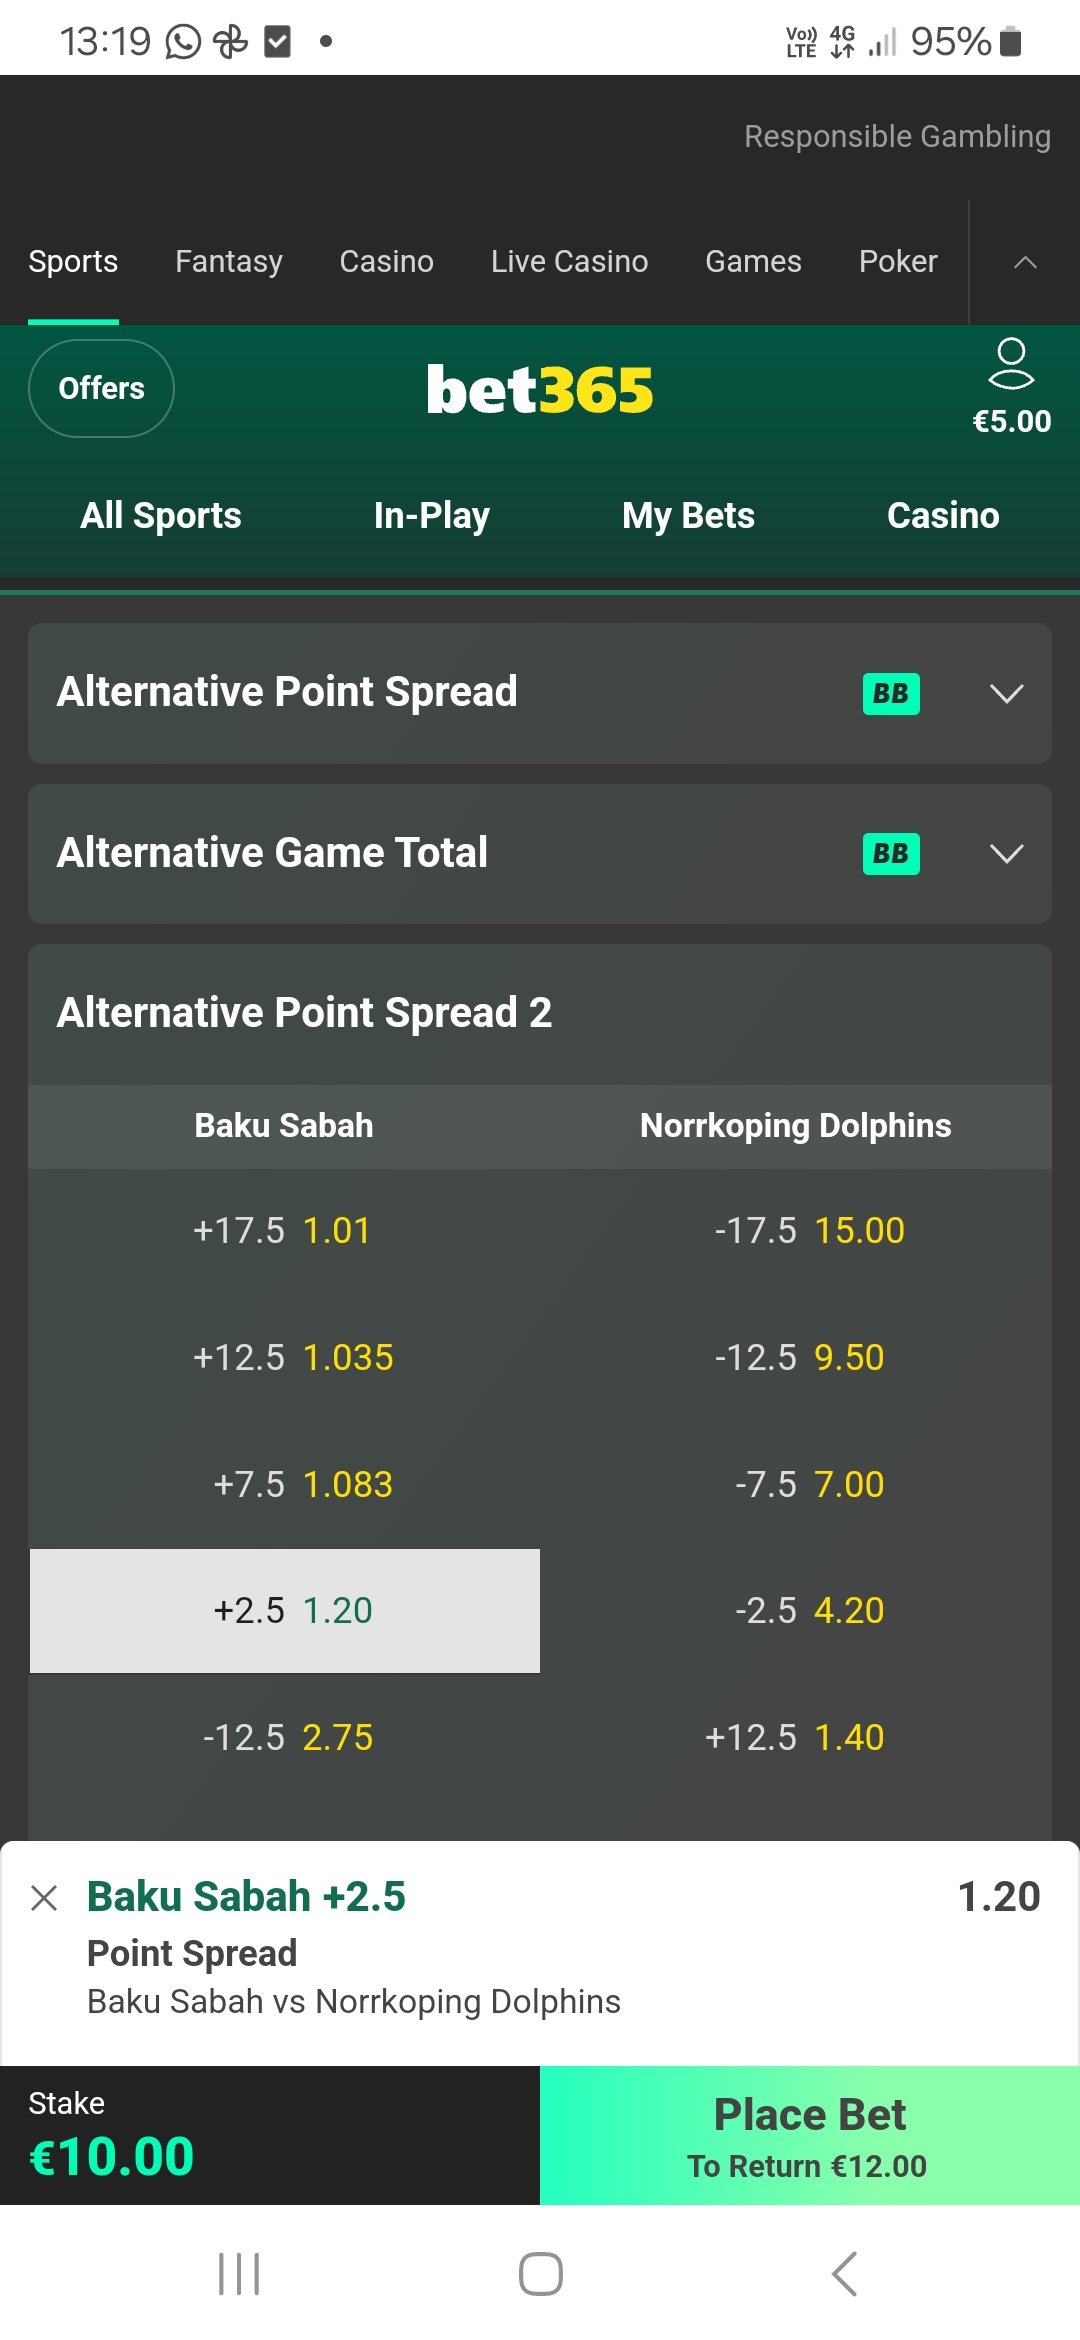This screenshot has width=1080, height=2340.
Task: Tap the Bet Builder badge on Alternative Game Total
Action: pos(891,853)
